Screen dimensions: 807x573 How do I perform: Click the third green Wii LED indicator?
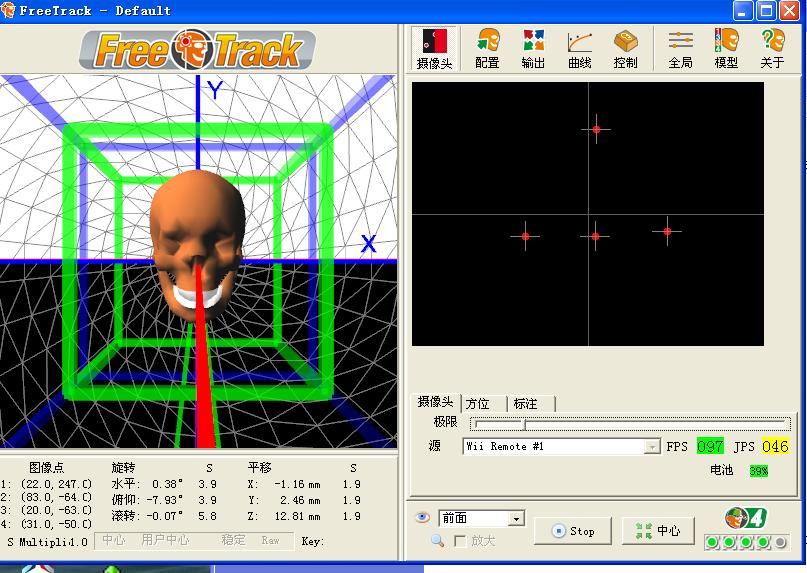pos(746,542)
